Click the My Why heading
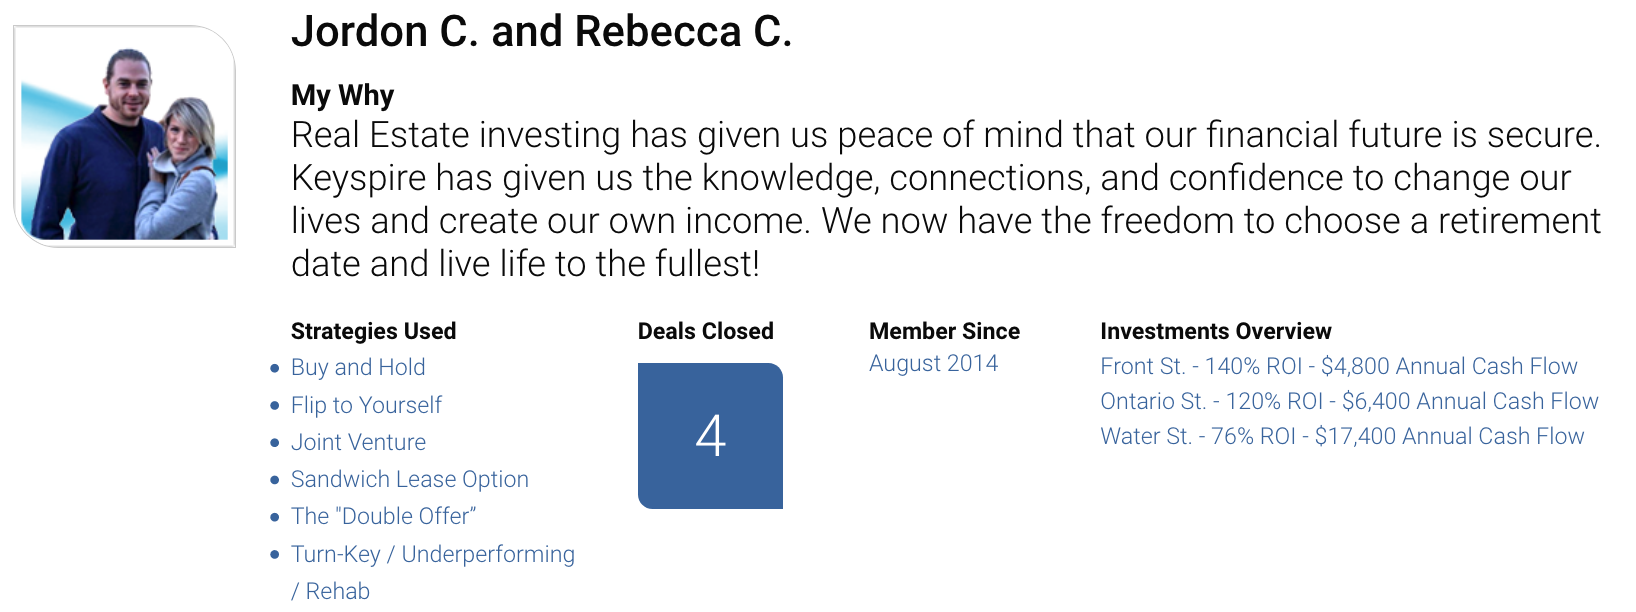 point(342,95)
